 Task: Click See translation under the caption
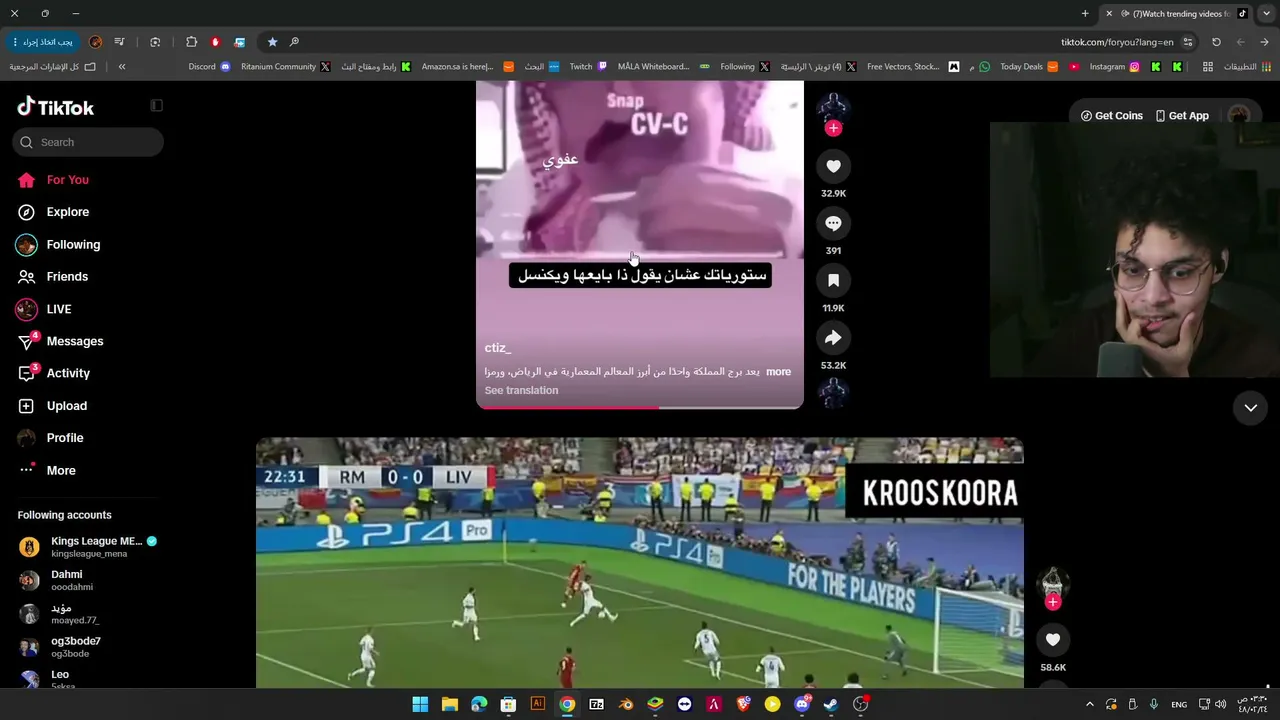pyautogui.click(x=521, y=390)
